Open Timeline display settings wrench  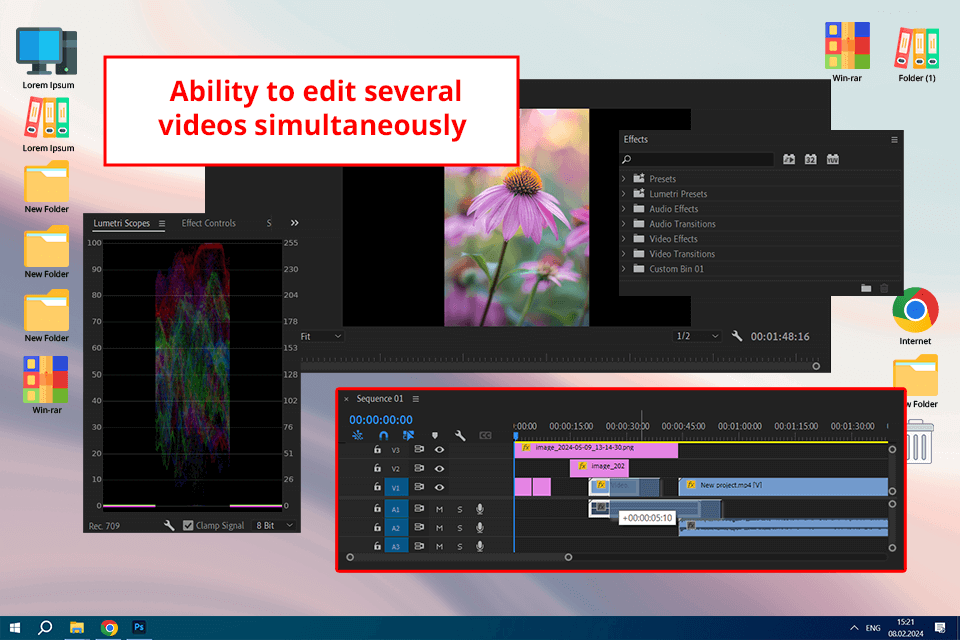tap(460, 435)
